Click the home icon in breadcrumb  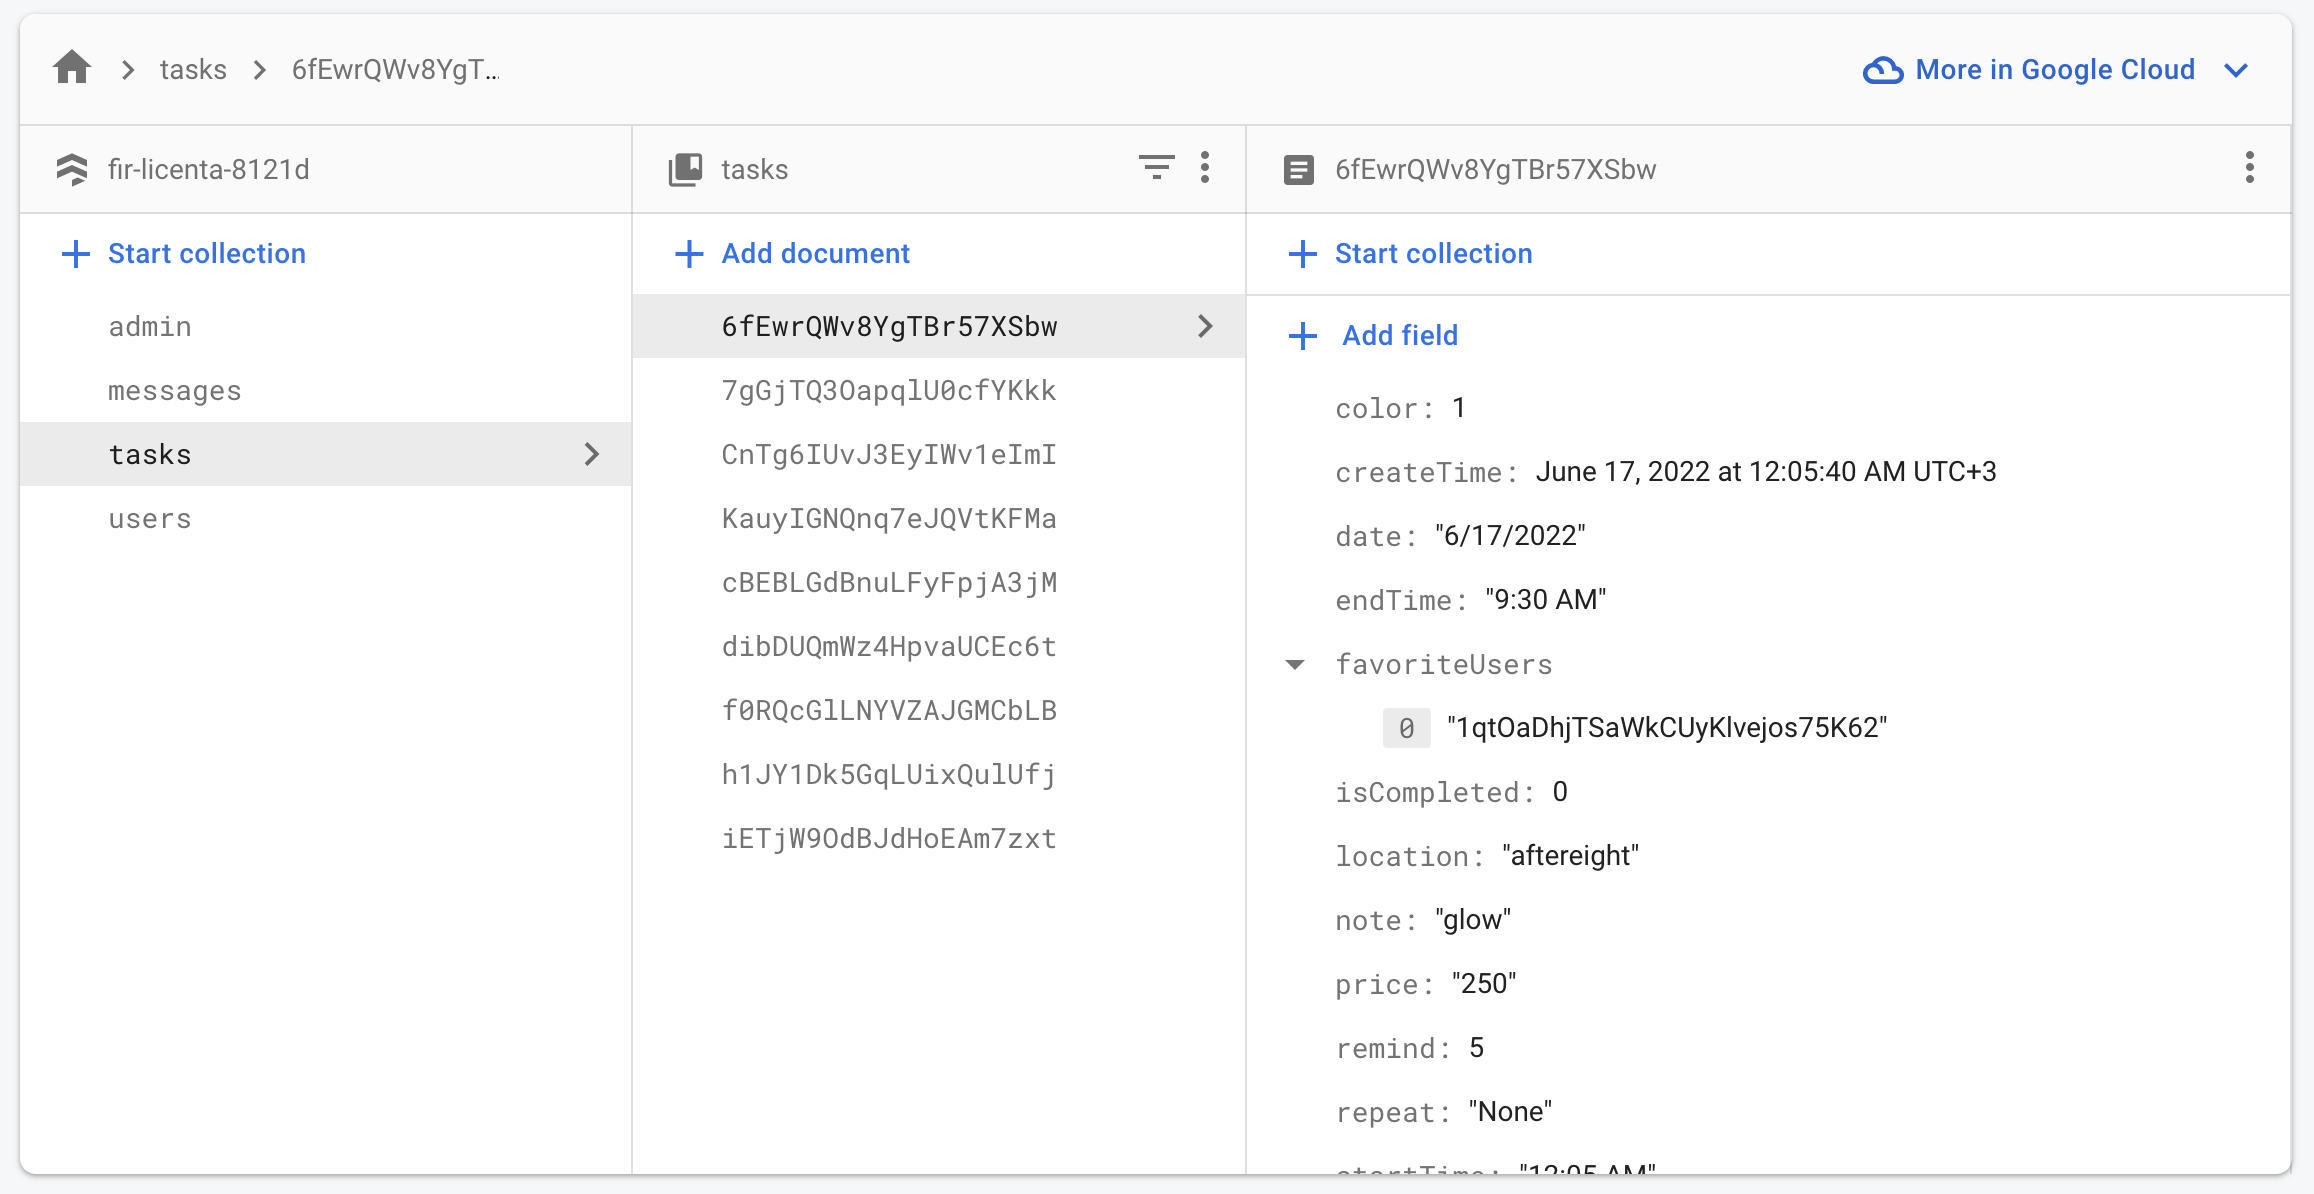(72, 69)
